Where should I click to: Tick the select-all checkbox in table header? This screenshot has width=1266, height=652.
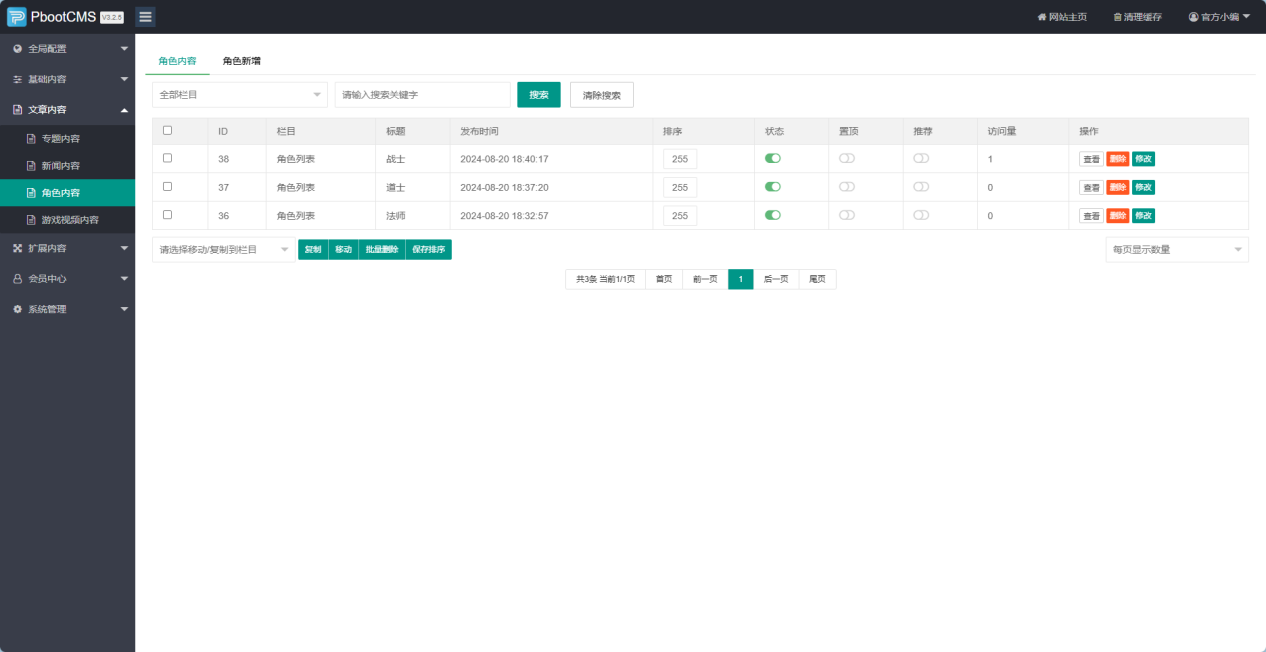[167, 130]
